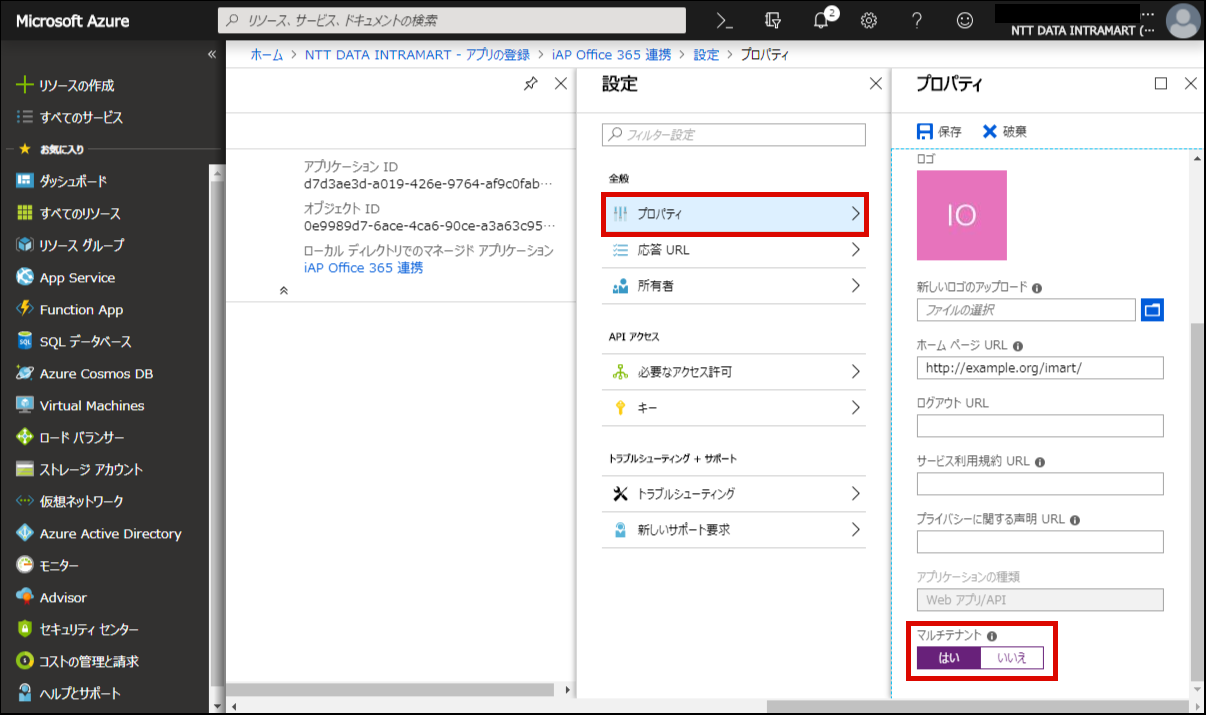Open the directory and subscription filter
The image size is (1206, 715).
[772, 20]
